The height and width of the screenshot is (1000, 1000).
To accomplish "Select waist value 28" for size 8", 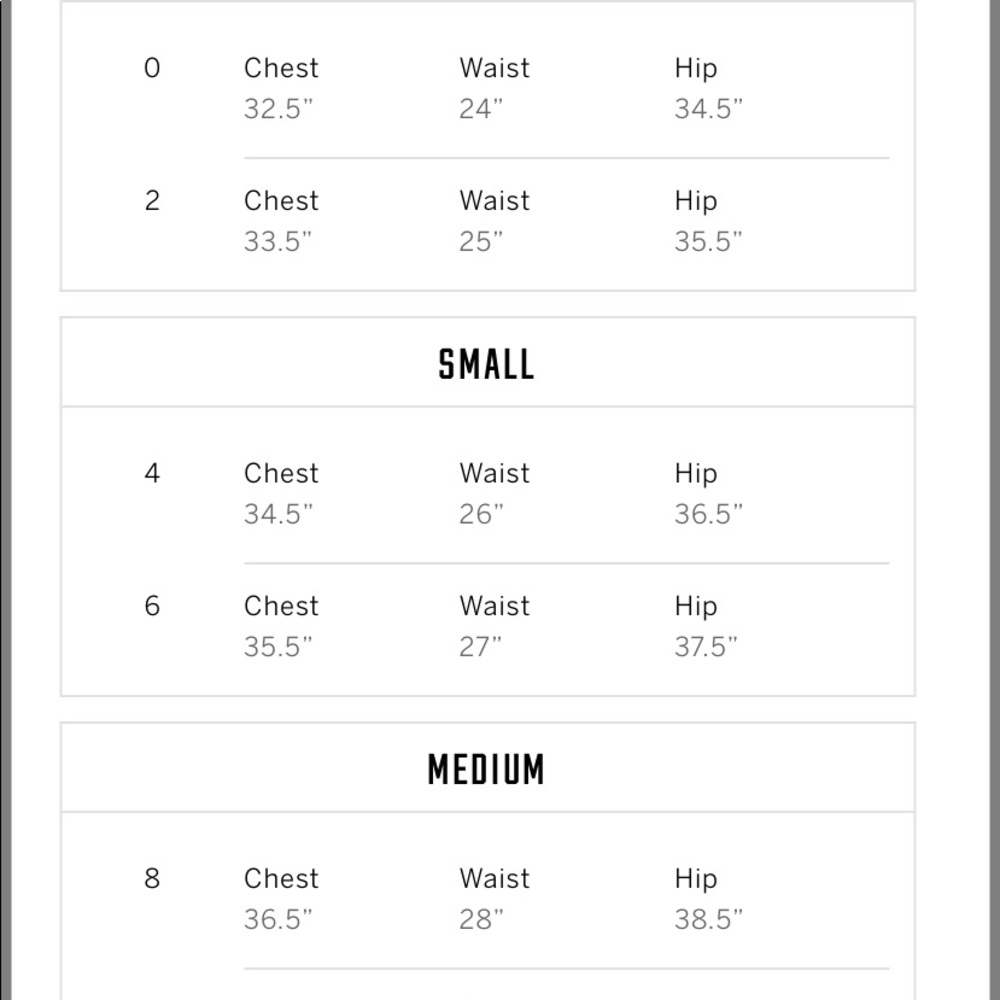I will 482,920.
